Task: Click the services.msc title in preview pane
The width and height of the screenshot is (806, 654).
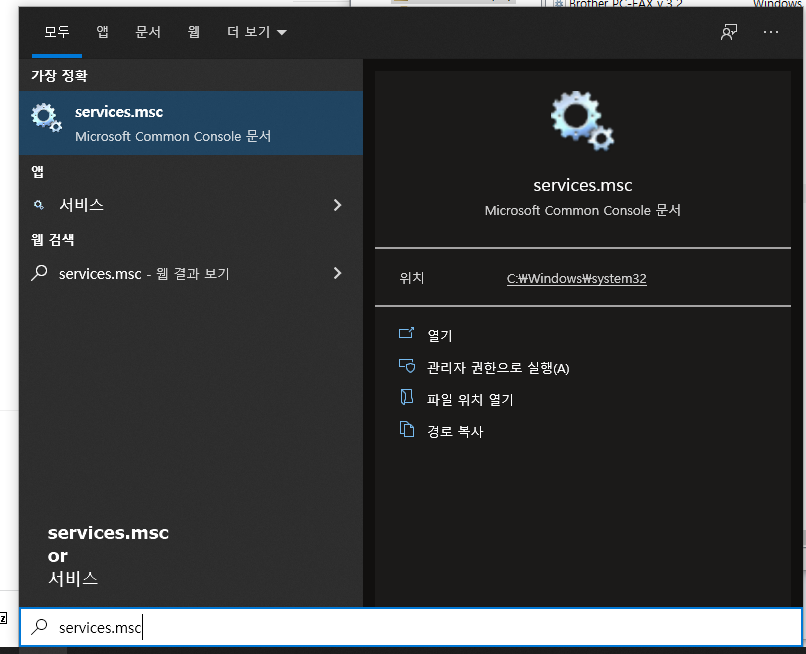Action: coord(582,185)
